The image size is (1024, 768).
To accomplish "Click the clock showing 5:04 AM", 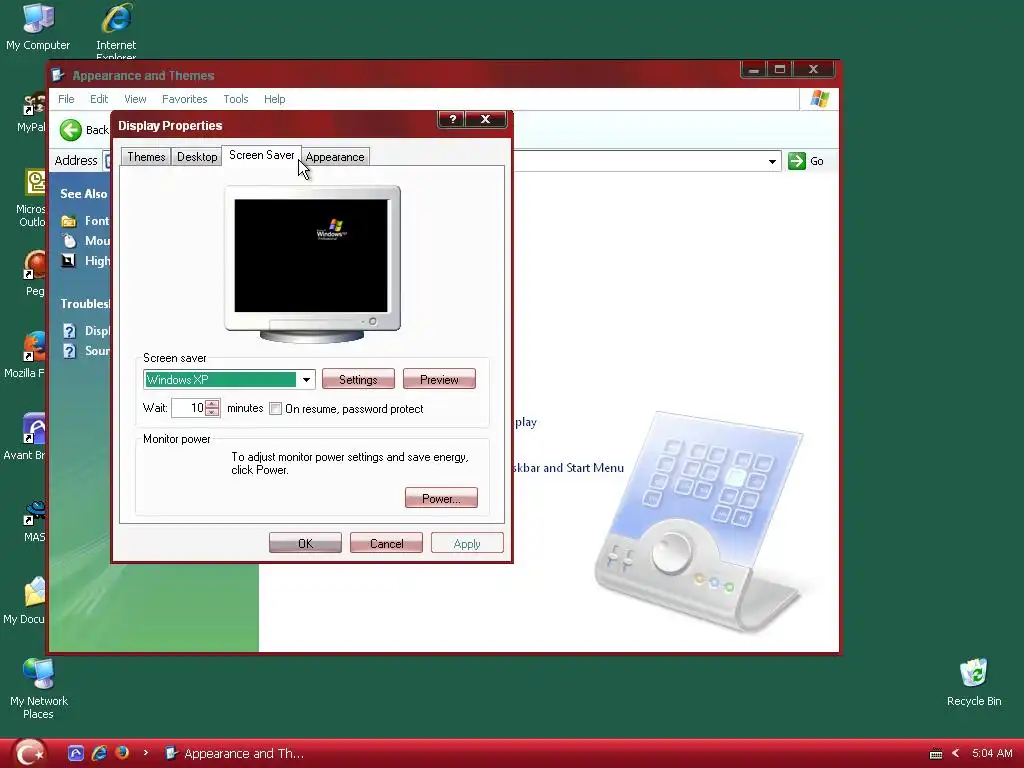I will (992, 753).
